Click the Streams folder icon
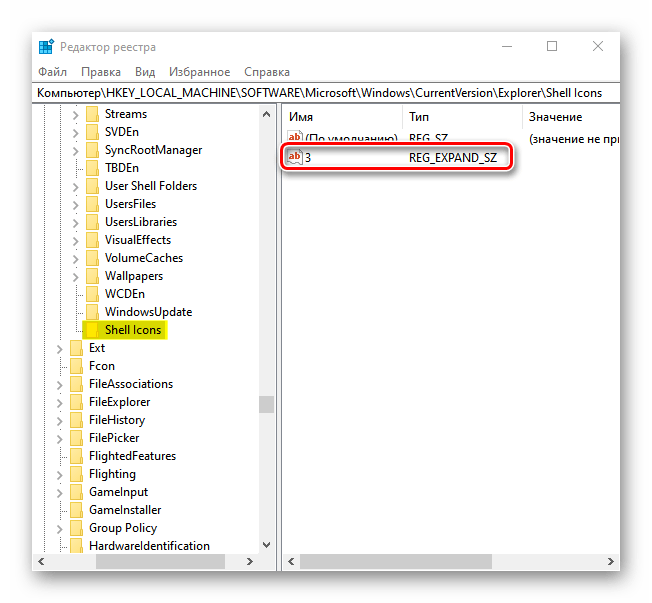Viewport: 652px width, 603px height. point(92,114)
